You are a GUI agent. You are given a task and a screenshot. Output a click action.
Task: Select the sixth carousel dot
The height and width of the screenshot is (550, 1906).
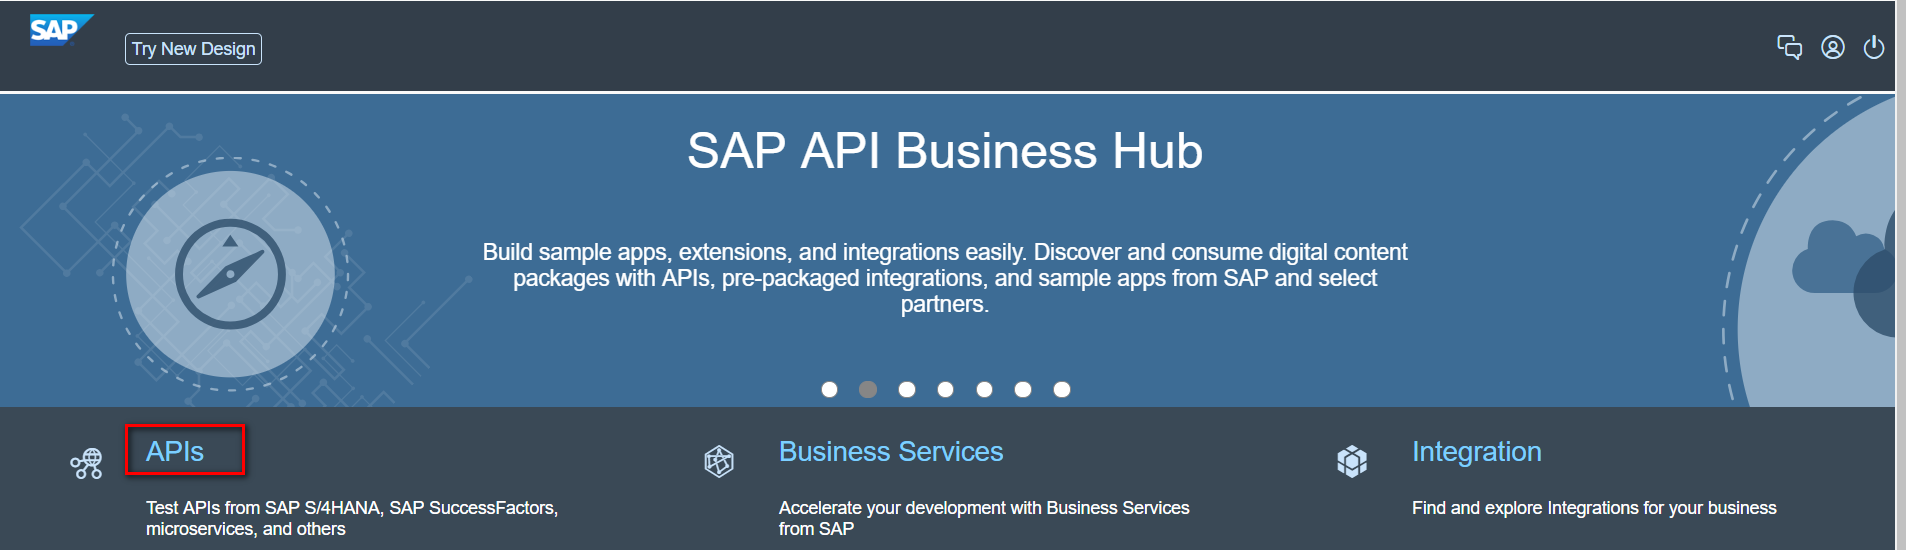pos(1023,389)
